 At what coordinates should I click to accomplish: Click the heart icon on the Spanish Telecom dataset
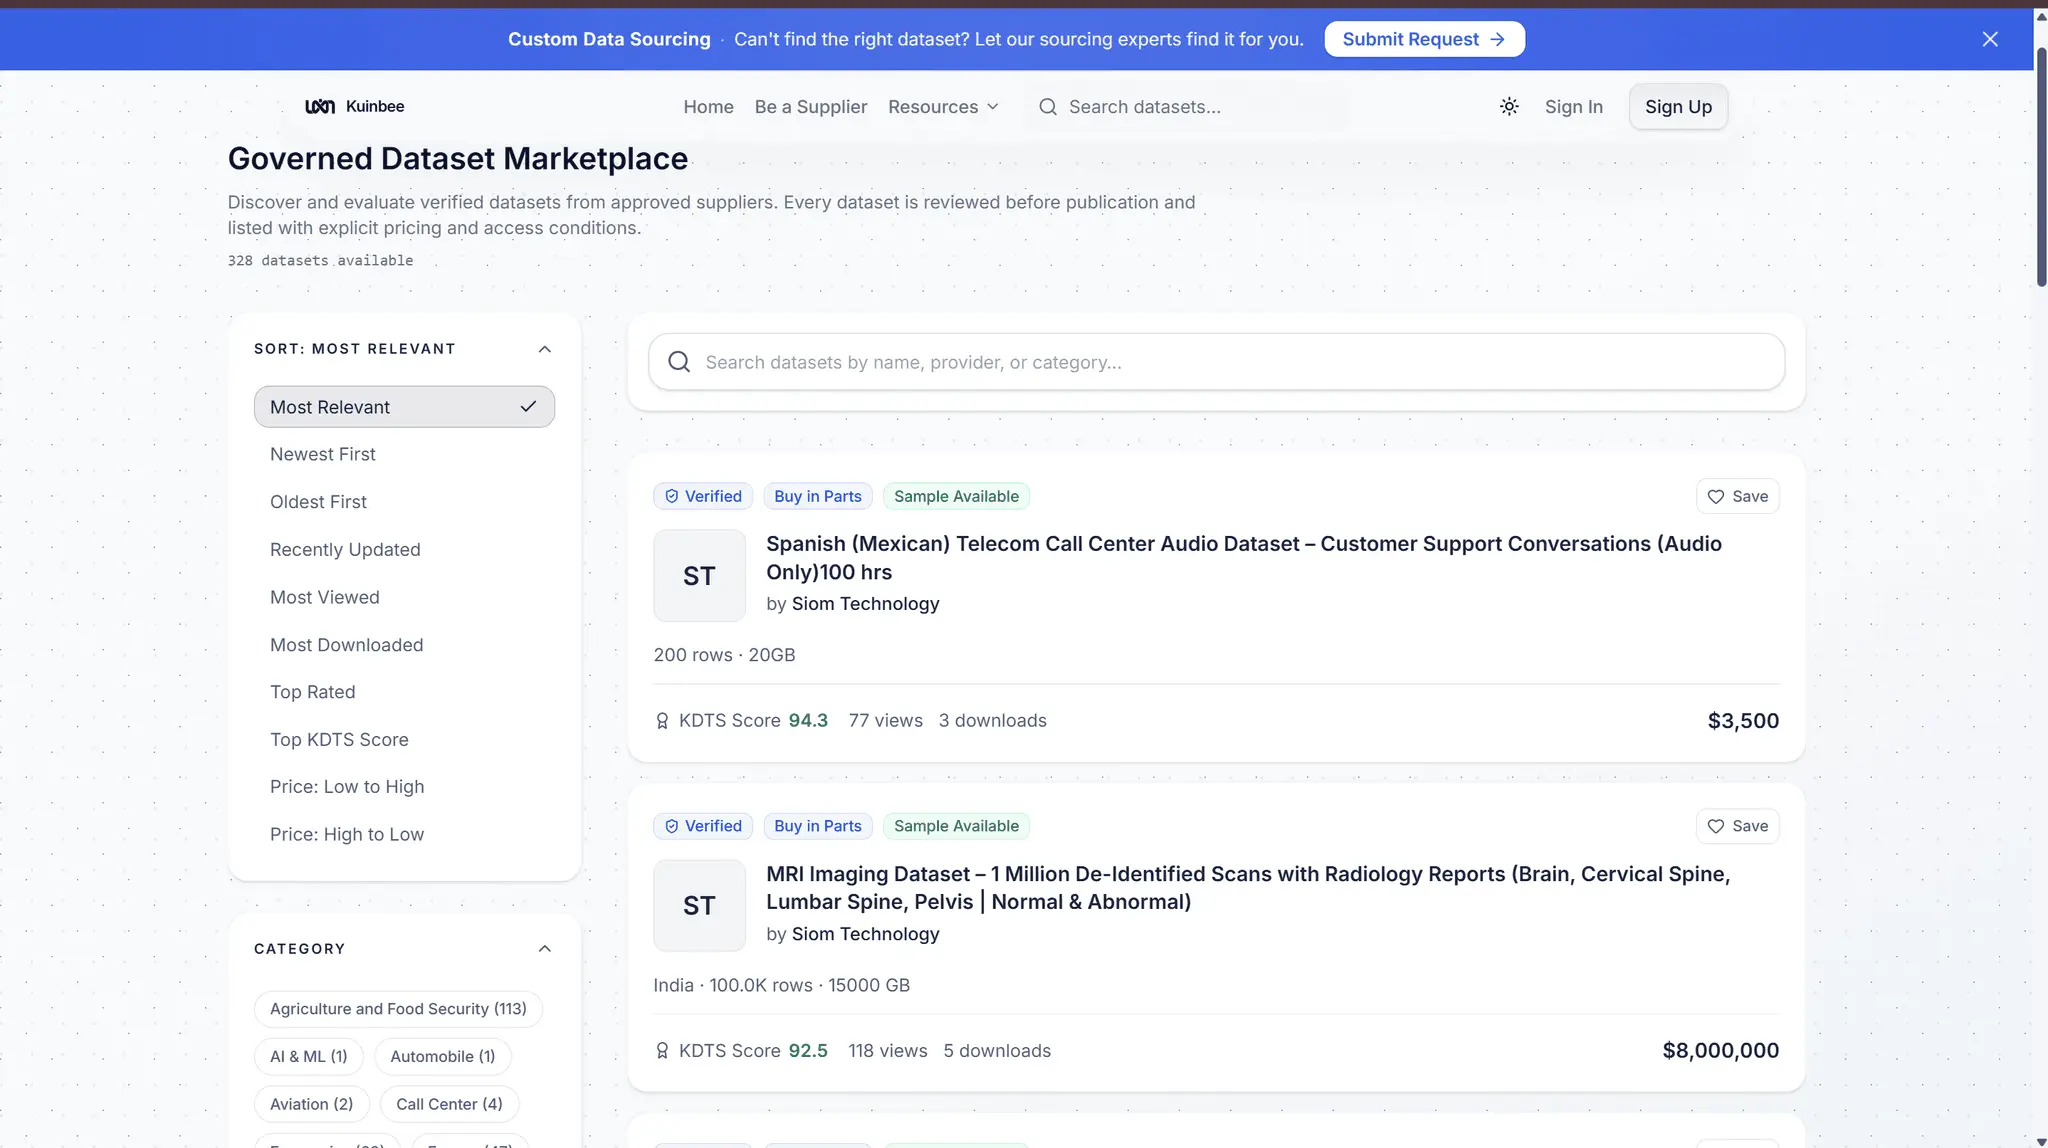click(1716, 497)
